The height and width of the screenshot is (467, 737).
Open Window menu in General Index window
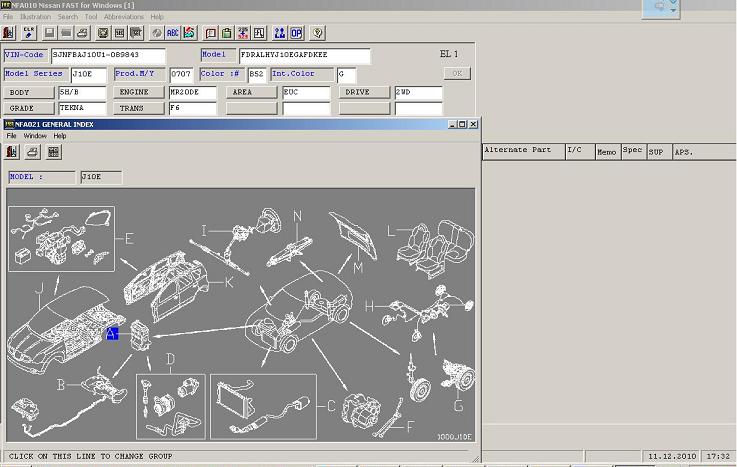pyautogui.click(x=35, y=136)
